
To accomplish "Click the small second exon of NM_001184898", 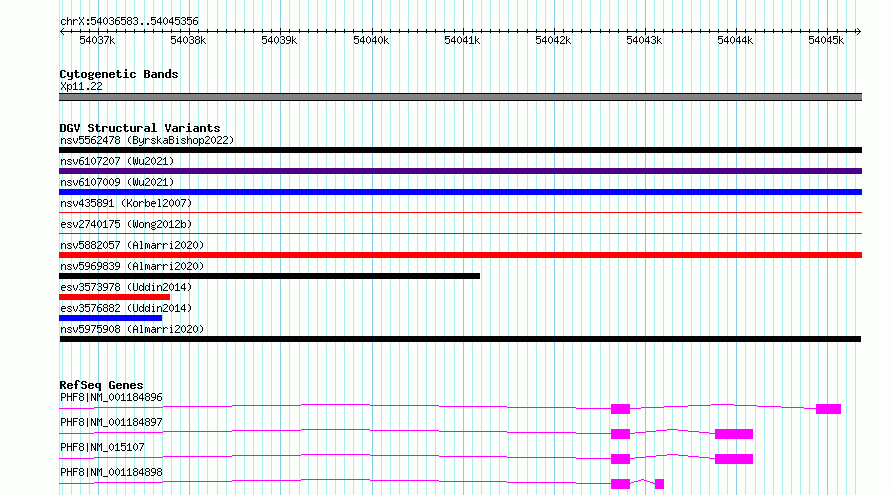I will point(659,484).
